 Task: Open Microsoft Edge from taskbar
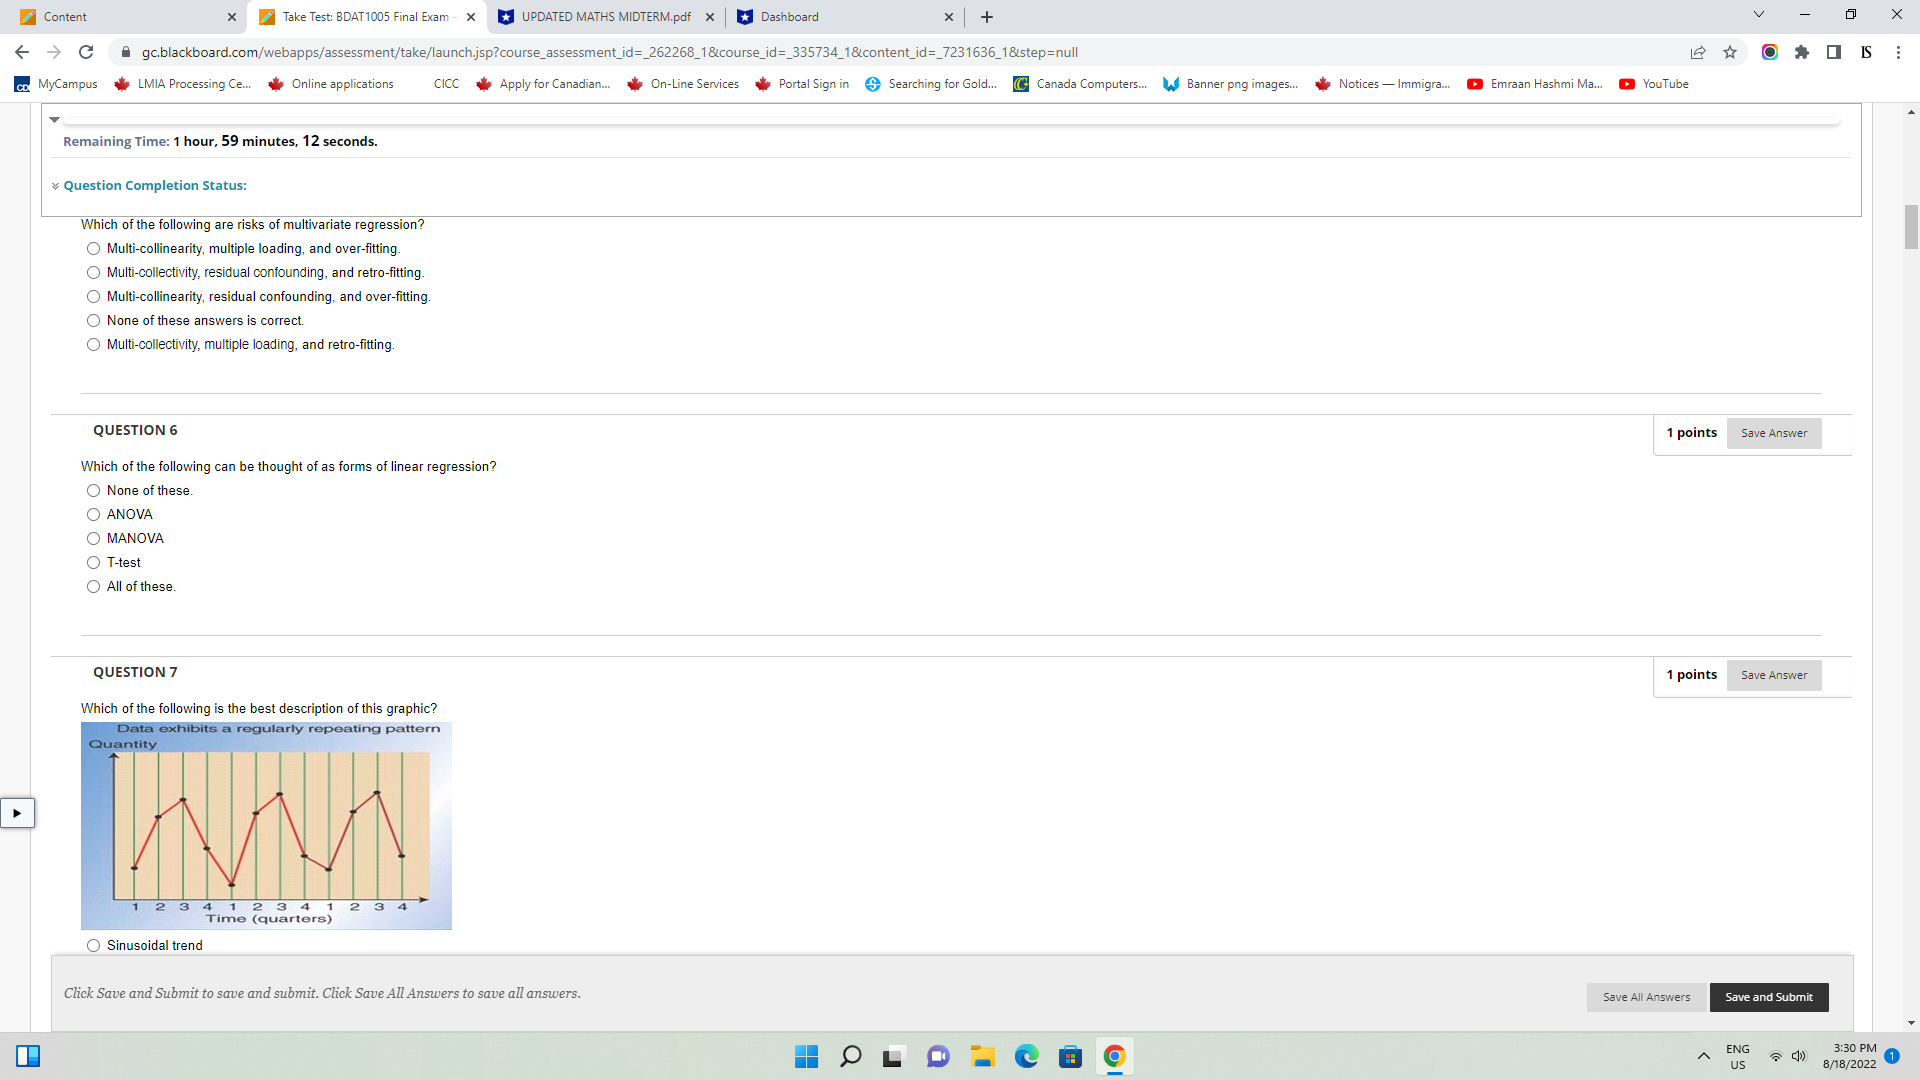tap(1026, 1056)
